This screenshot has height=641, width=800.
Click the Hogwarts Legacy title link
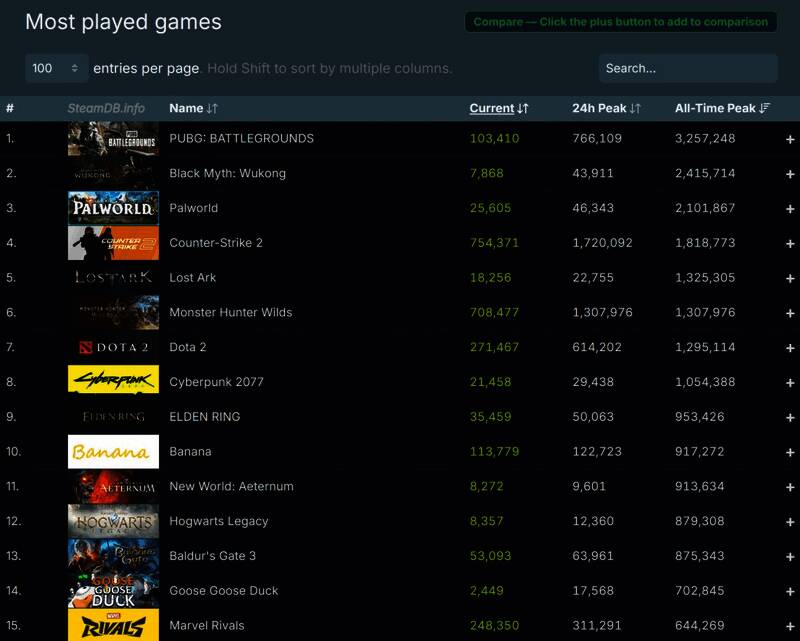tap(218, 521)
